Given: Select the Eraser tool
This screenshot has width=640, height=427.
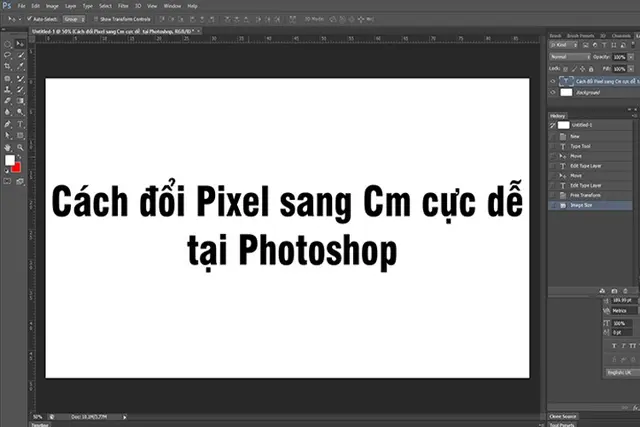Looking at the screenshot, I should pos(8,100).
